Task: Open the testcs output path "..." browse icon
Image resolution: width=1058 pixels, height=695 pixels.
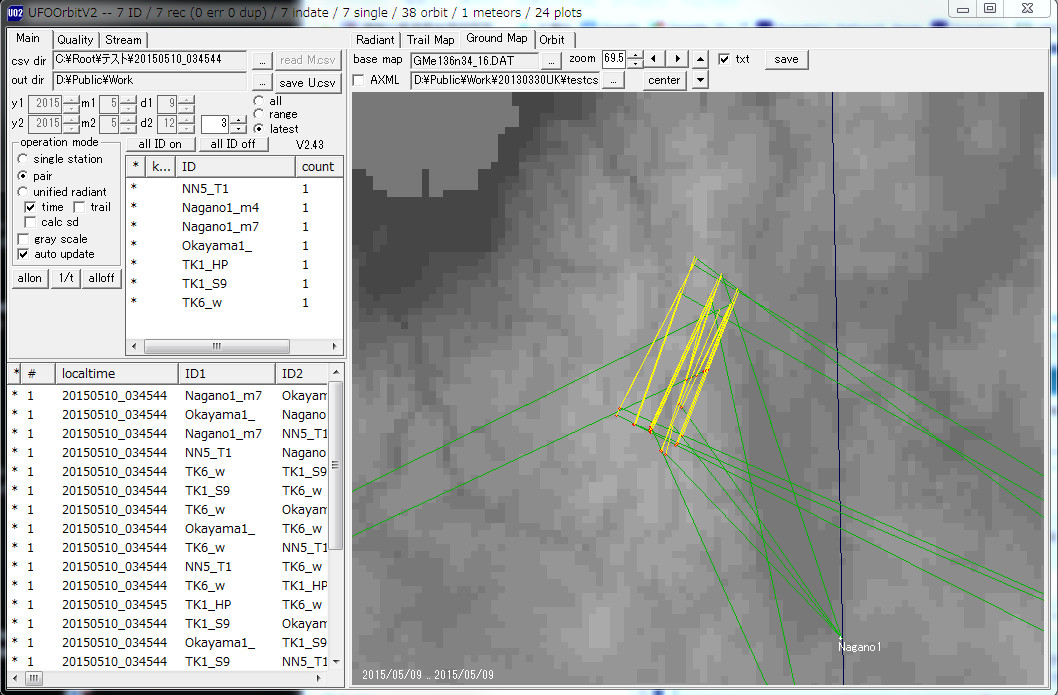Action: point(613,80)
